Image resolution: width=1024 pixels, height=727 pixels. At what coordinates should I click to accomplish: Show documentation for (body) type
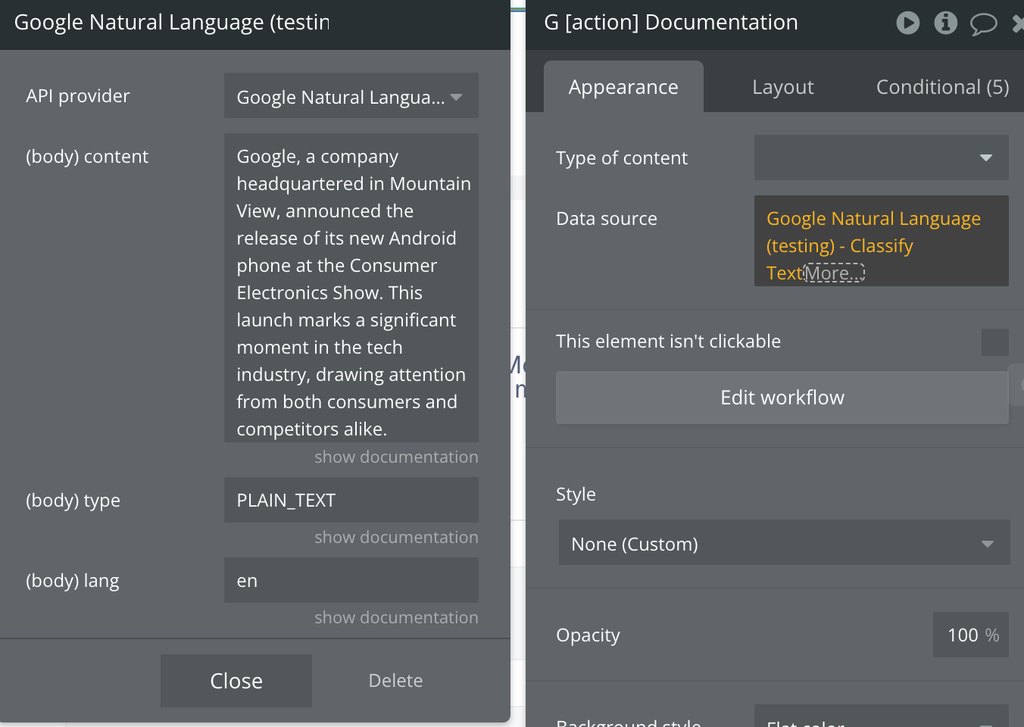(396, 537)
